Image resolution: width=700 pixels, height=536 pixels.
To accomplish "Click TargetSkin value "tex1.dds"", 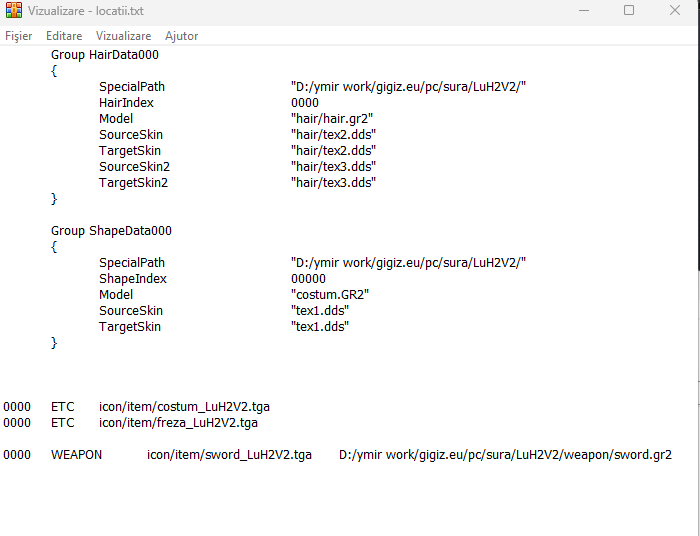I will tap(320, 327).
